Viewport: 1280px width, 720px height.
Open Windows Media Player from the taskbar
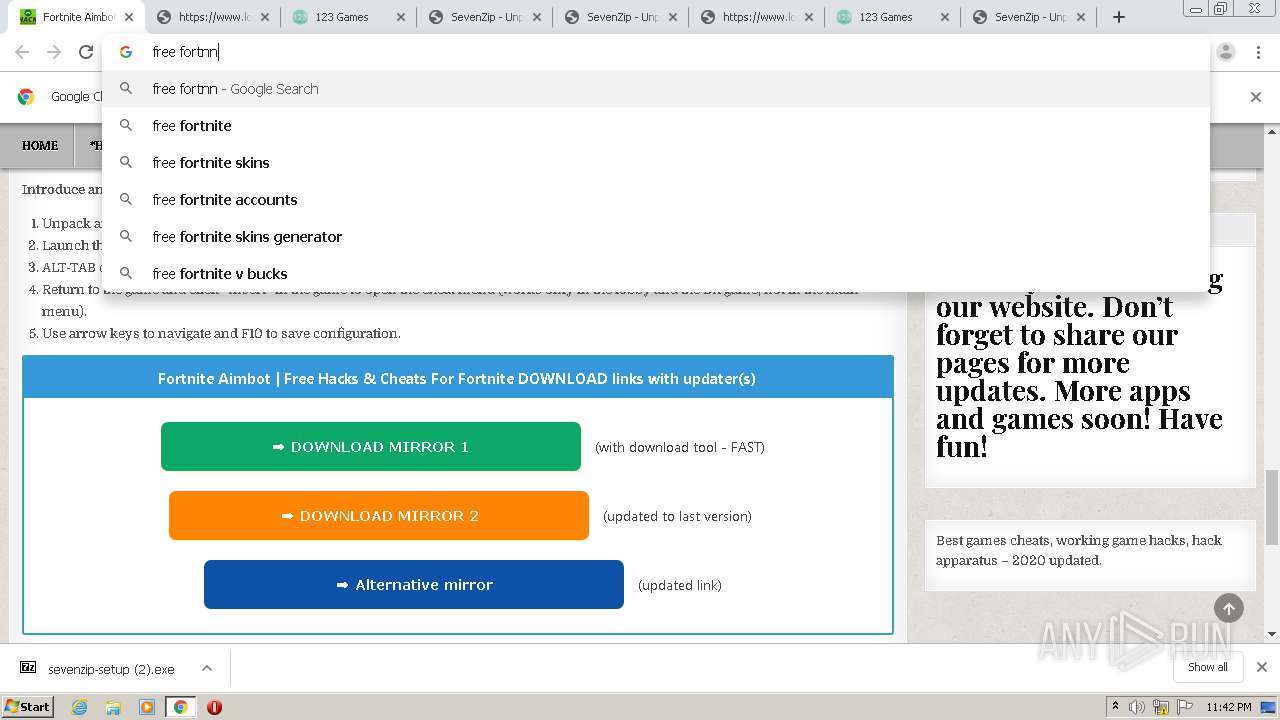pyautogui.click(x=147, y=707)
